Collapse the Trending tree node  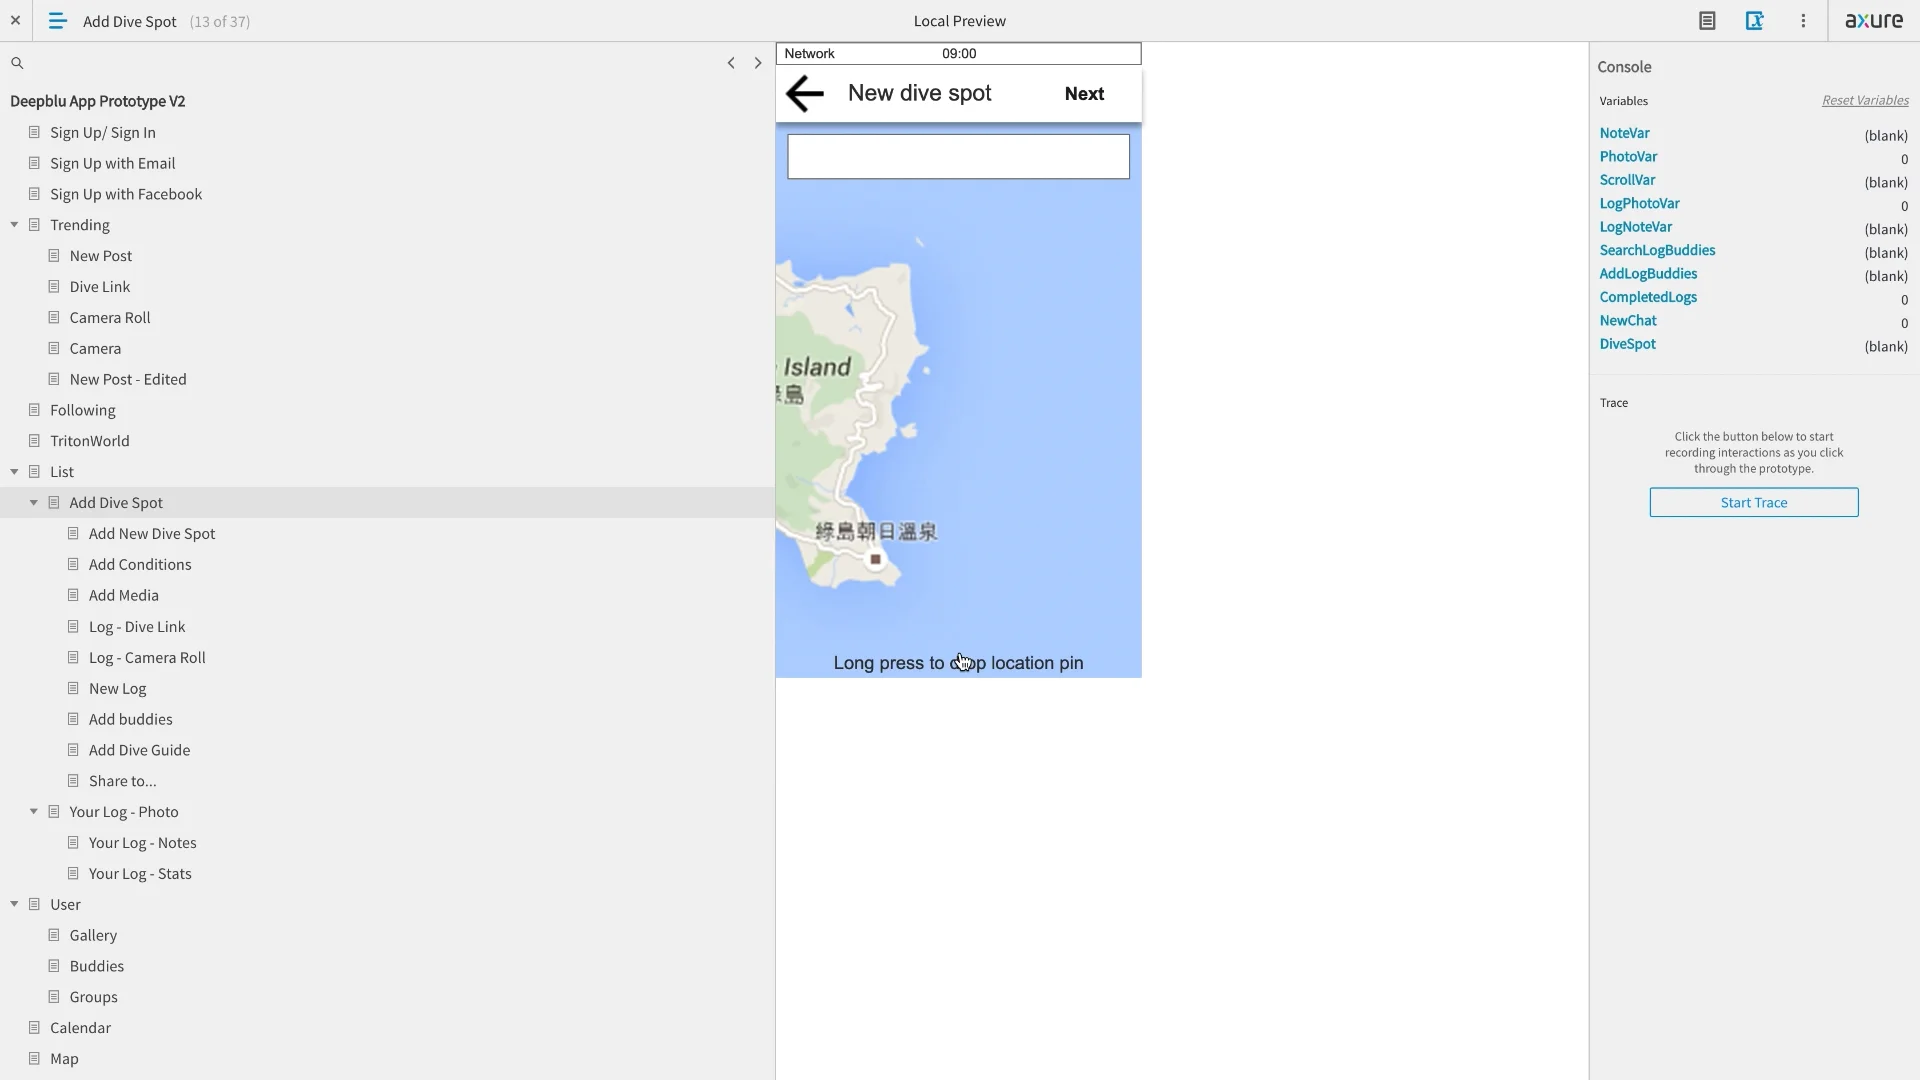point(14,225)
